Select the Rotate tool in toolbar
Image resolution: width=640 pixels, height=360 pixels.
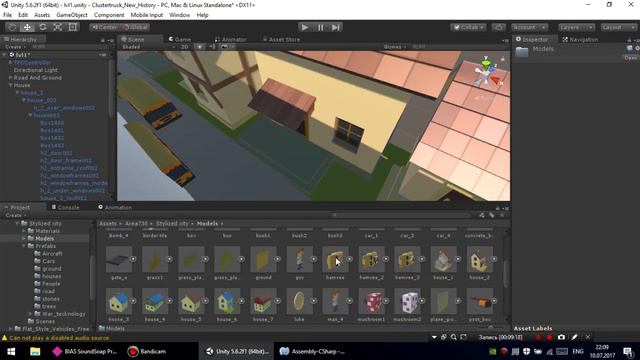tap(42, 27)
